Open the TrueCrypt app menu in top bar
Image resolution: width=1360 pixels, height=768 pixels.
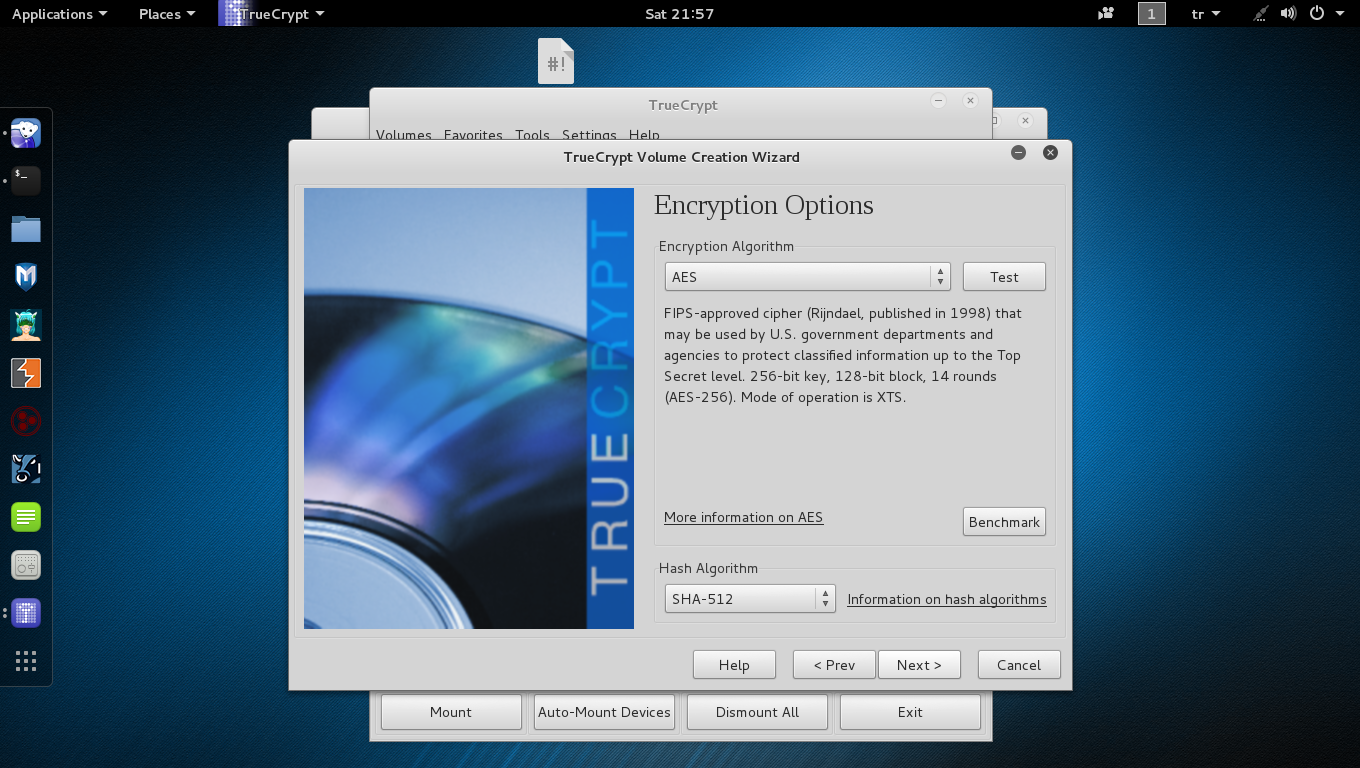(273, 14)
